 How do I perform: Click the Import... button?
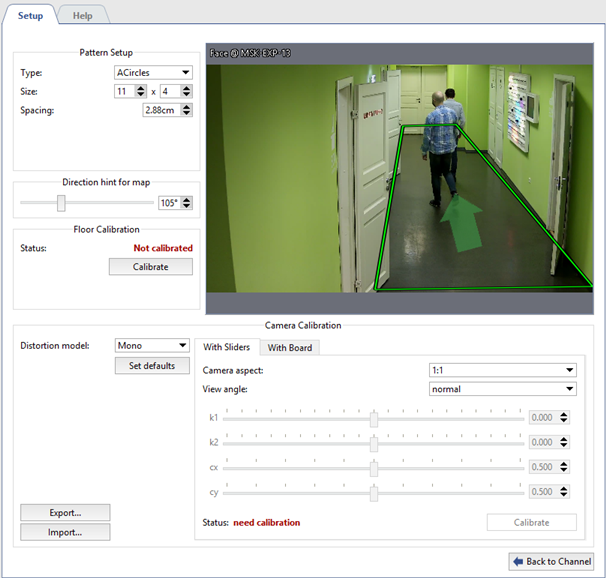point(65,532)
